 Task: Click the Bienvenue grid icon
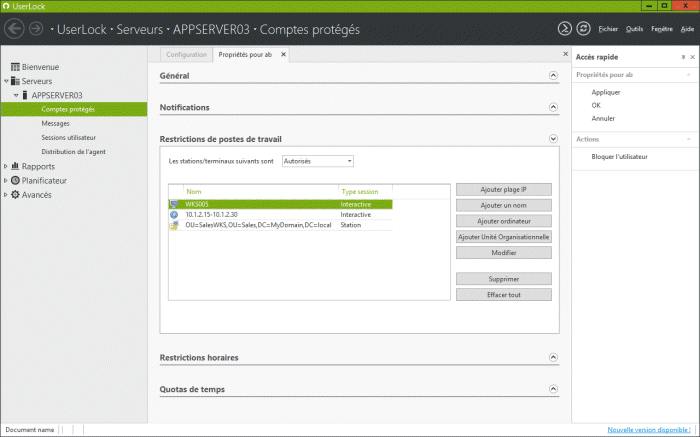[x=15, y=67]
